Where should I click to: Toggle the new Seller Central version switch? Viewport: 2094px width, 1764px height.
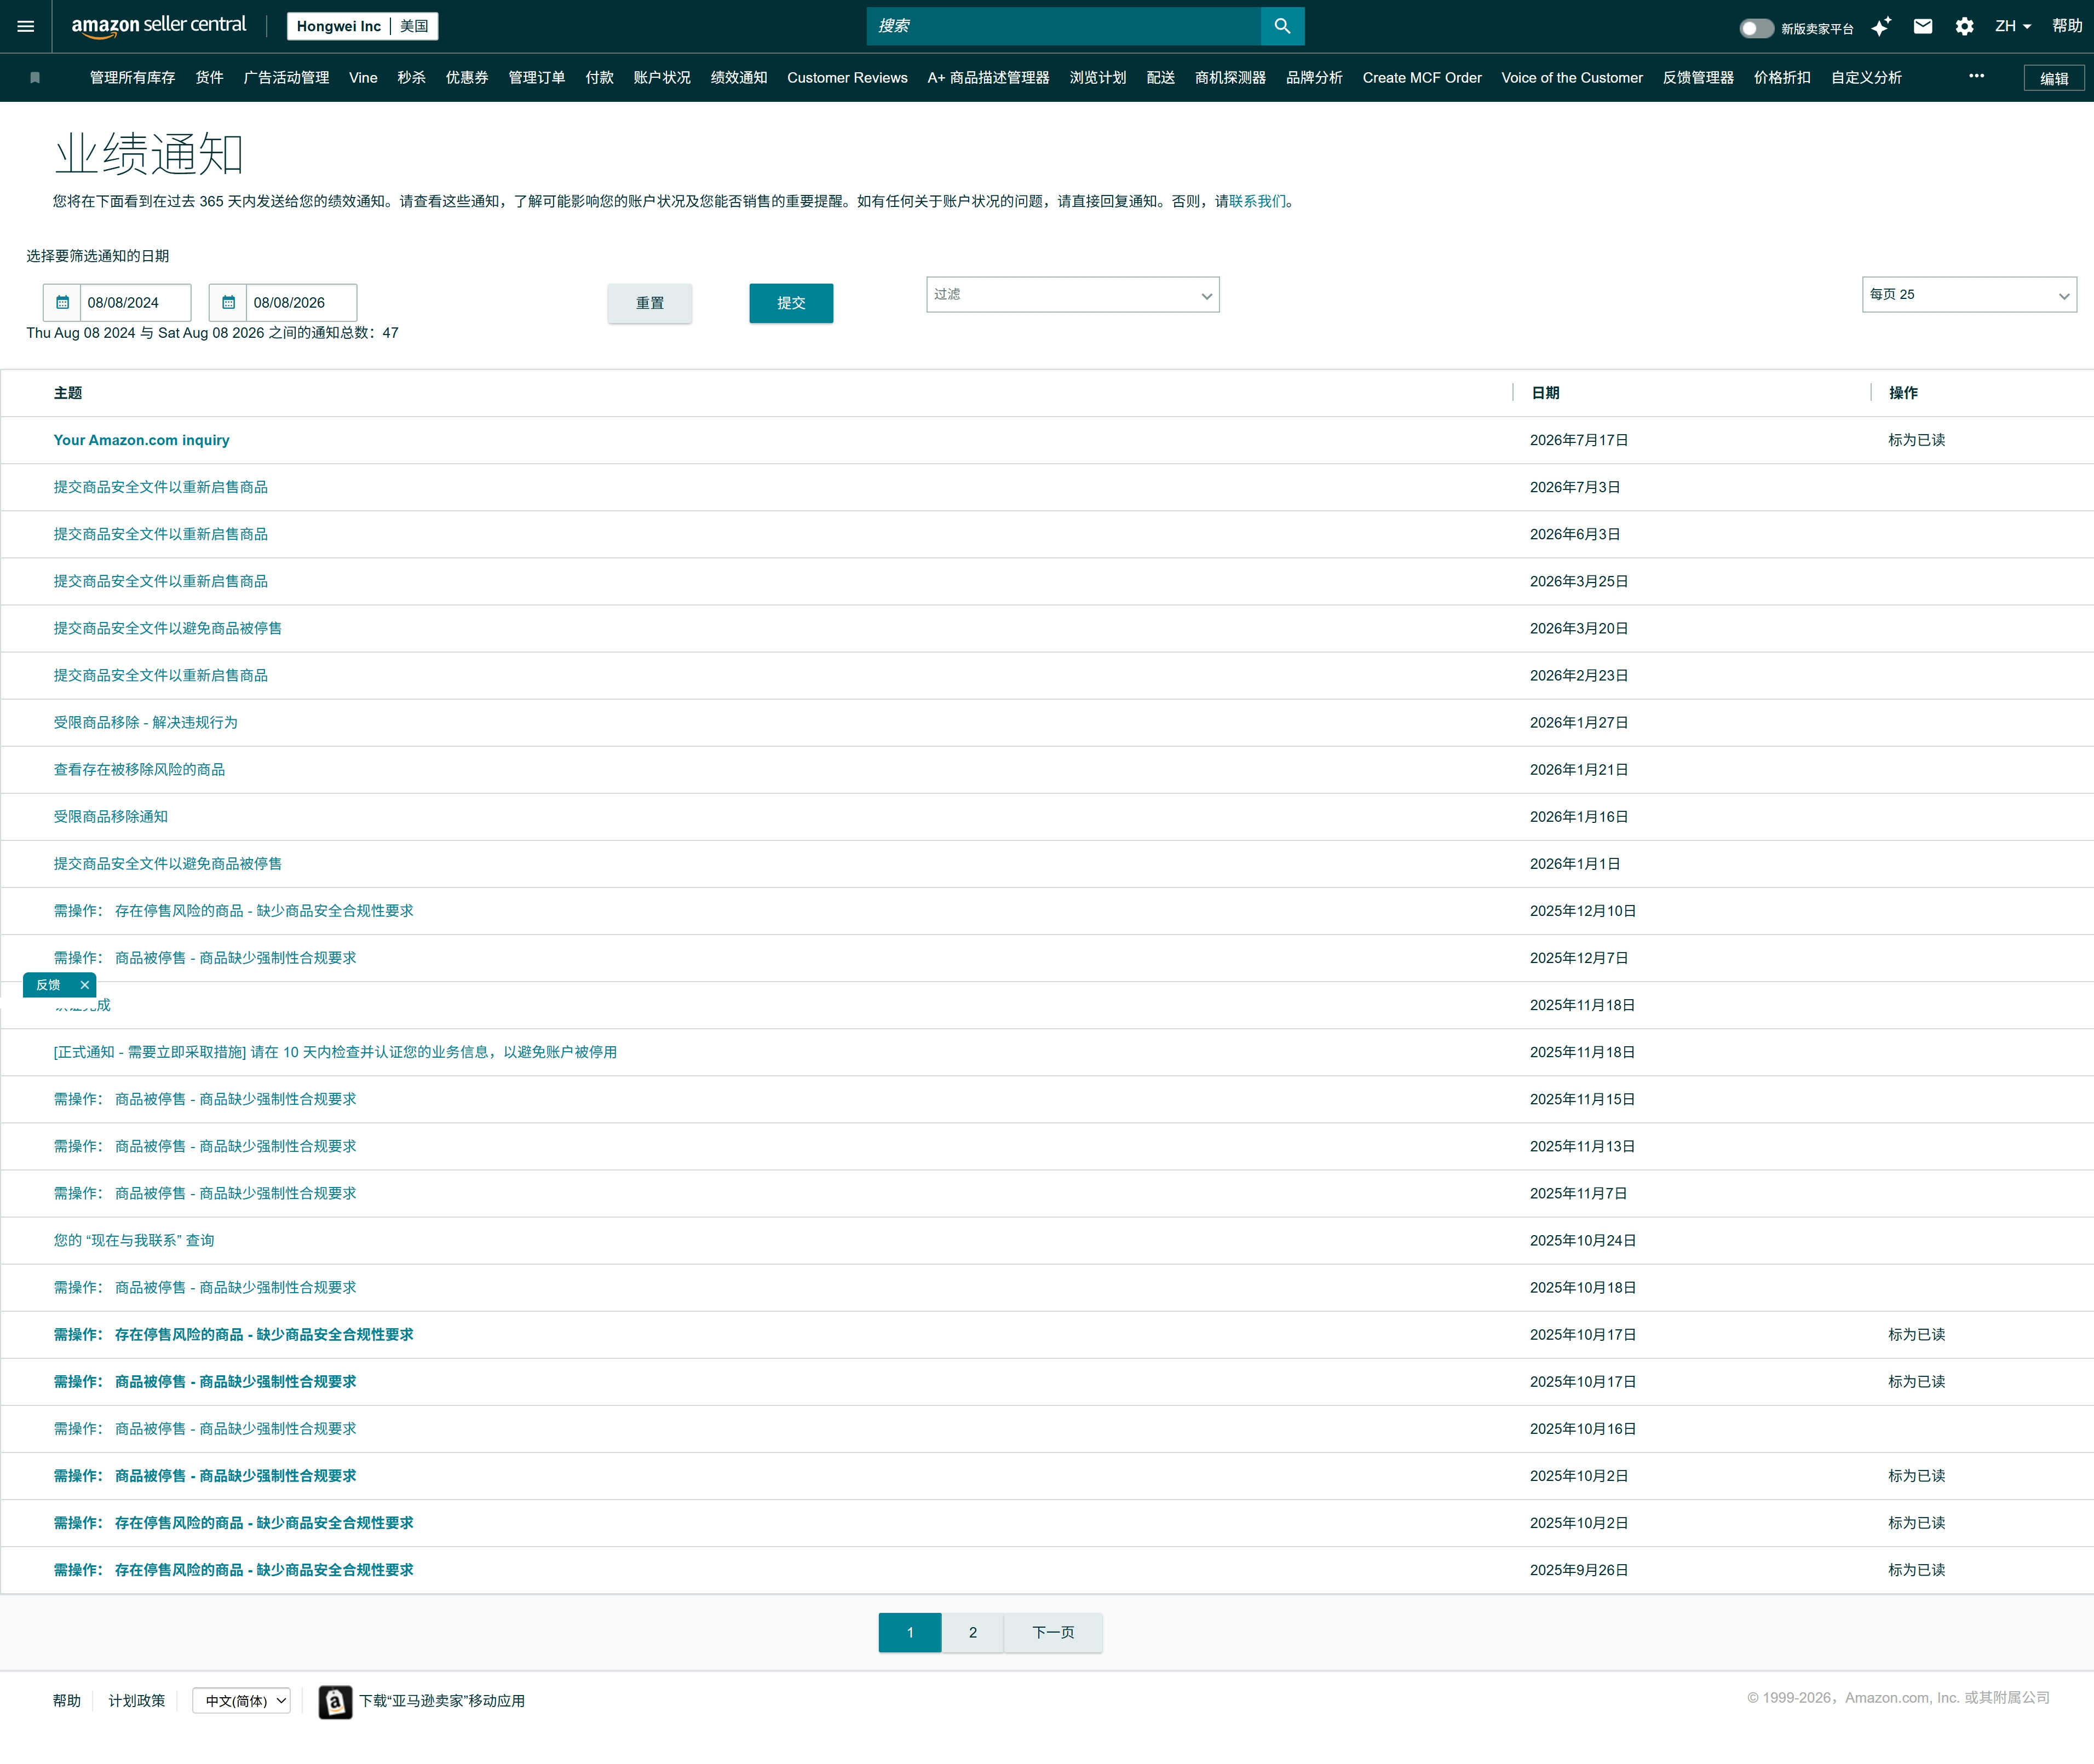click(1756, 28)
